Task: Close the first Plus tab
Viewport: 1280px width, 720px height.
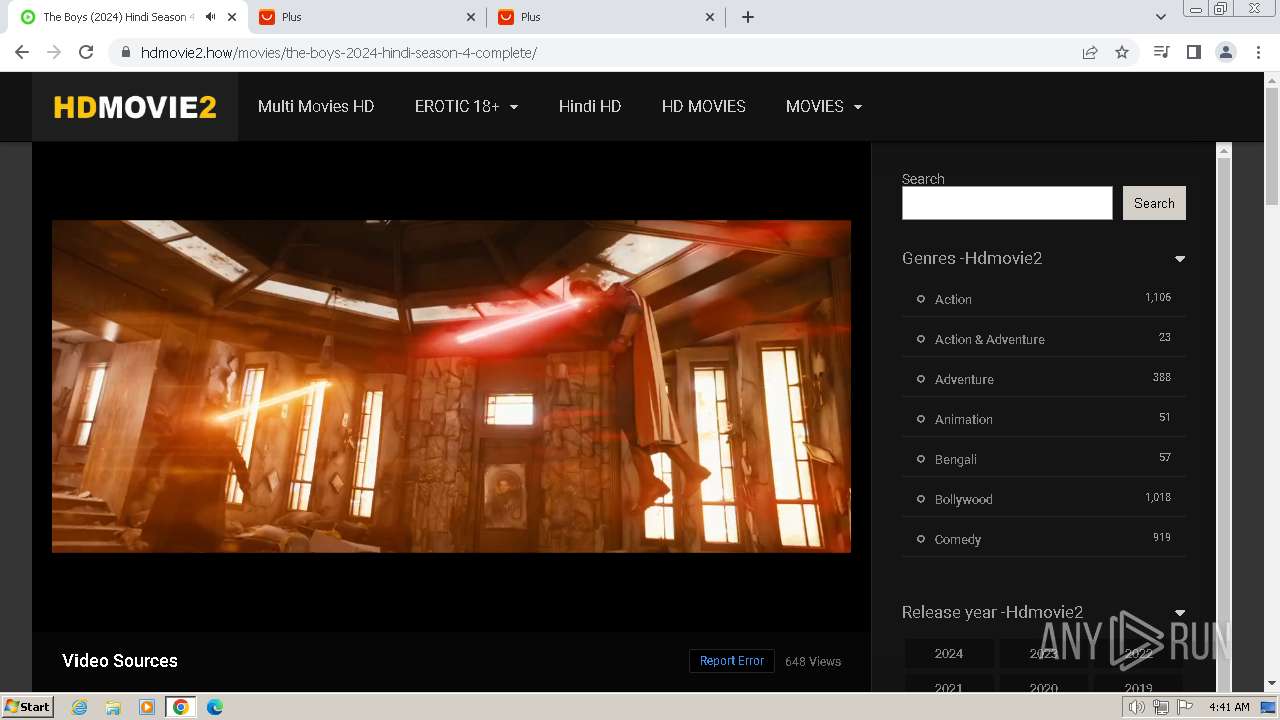Action: click(x=471, y=17)
